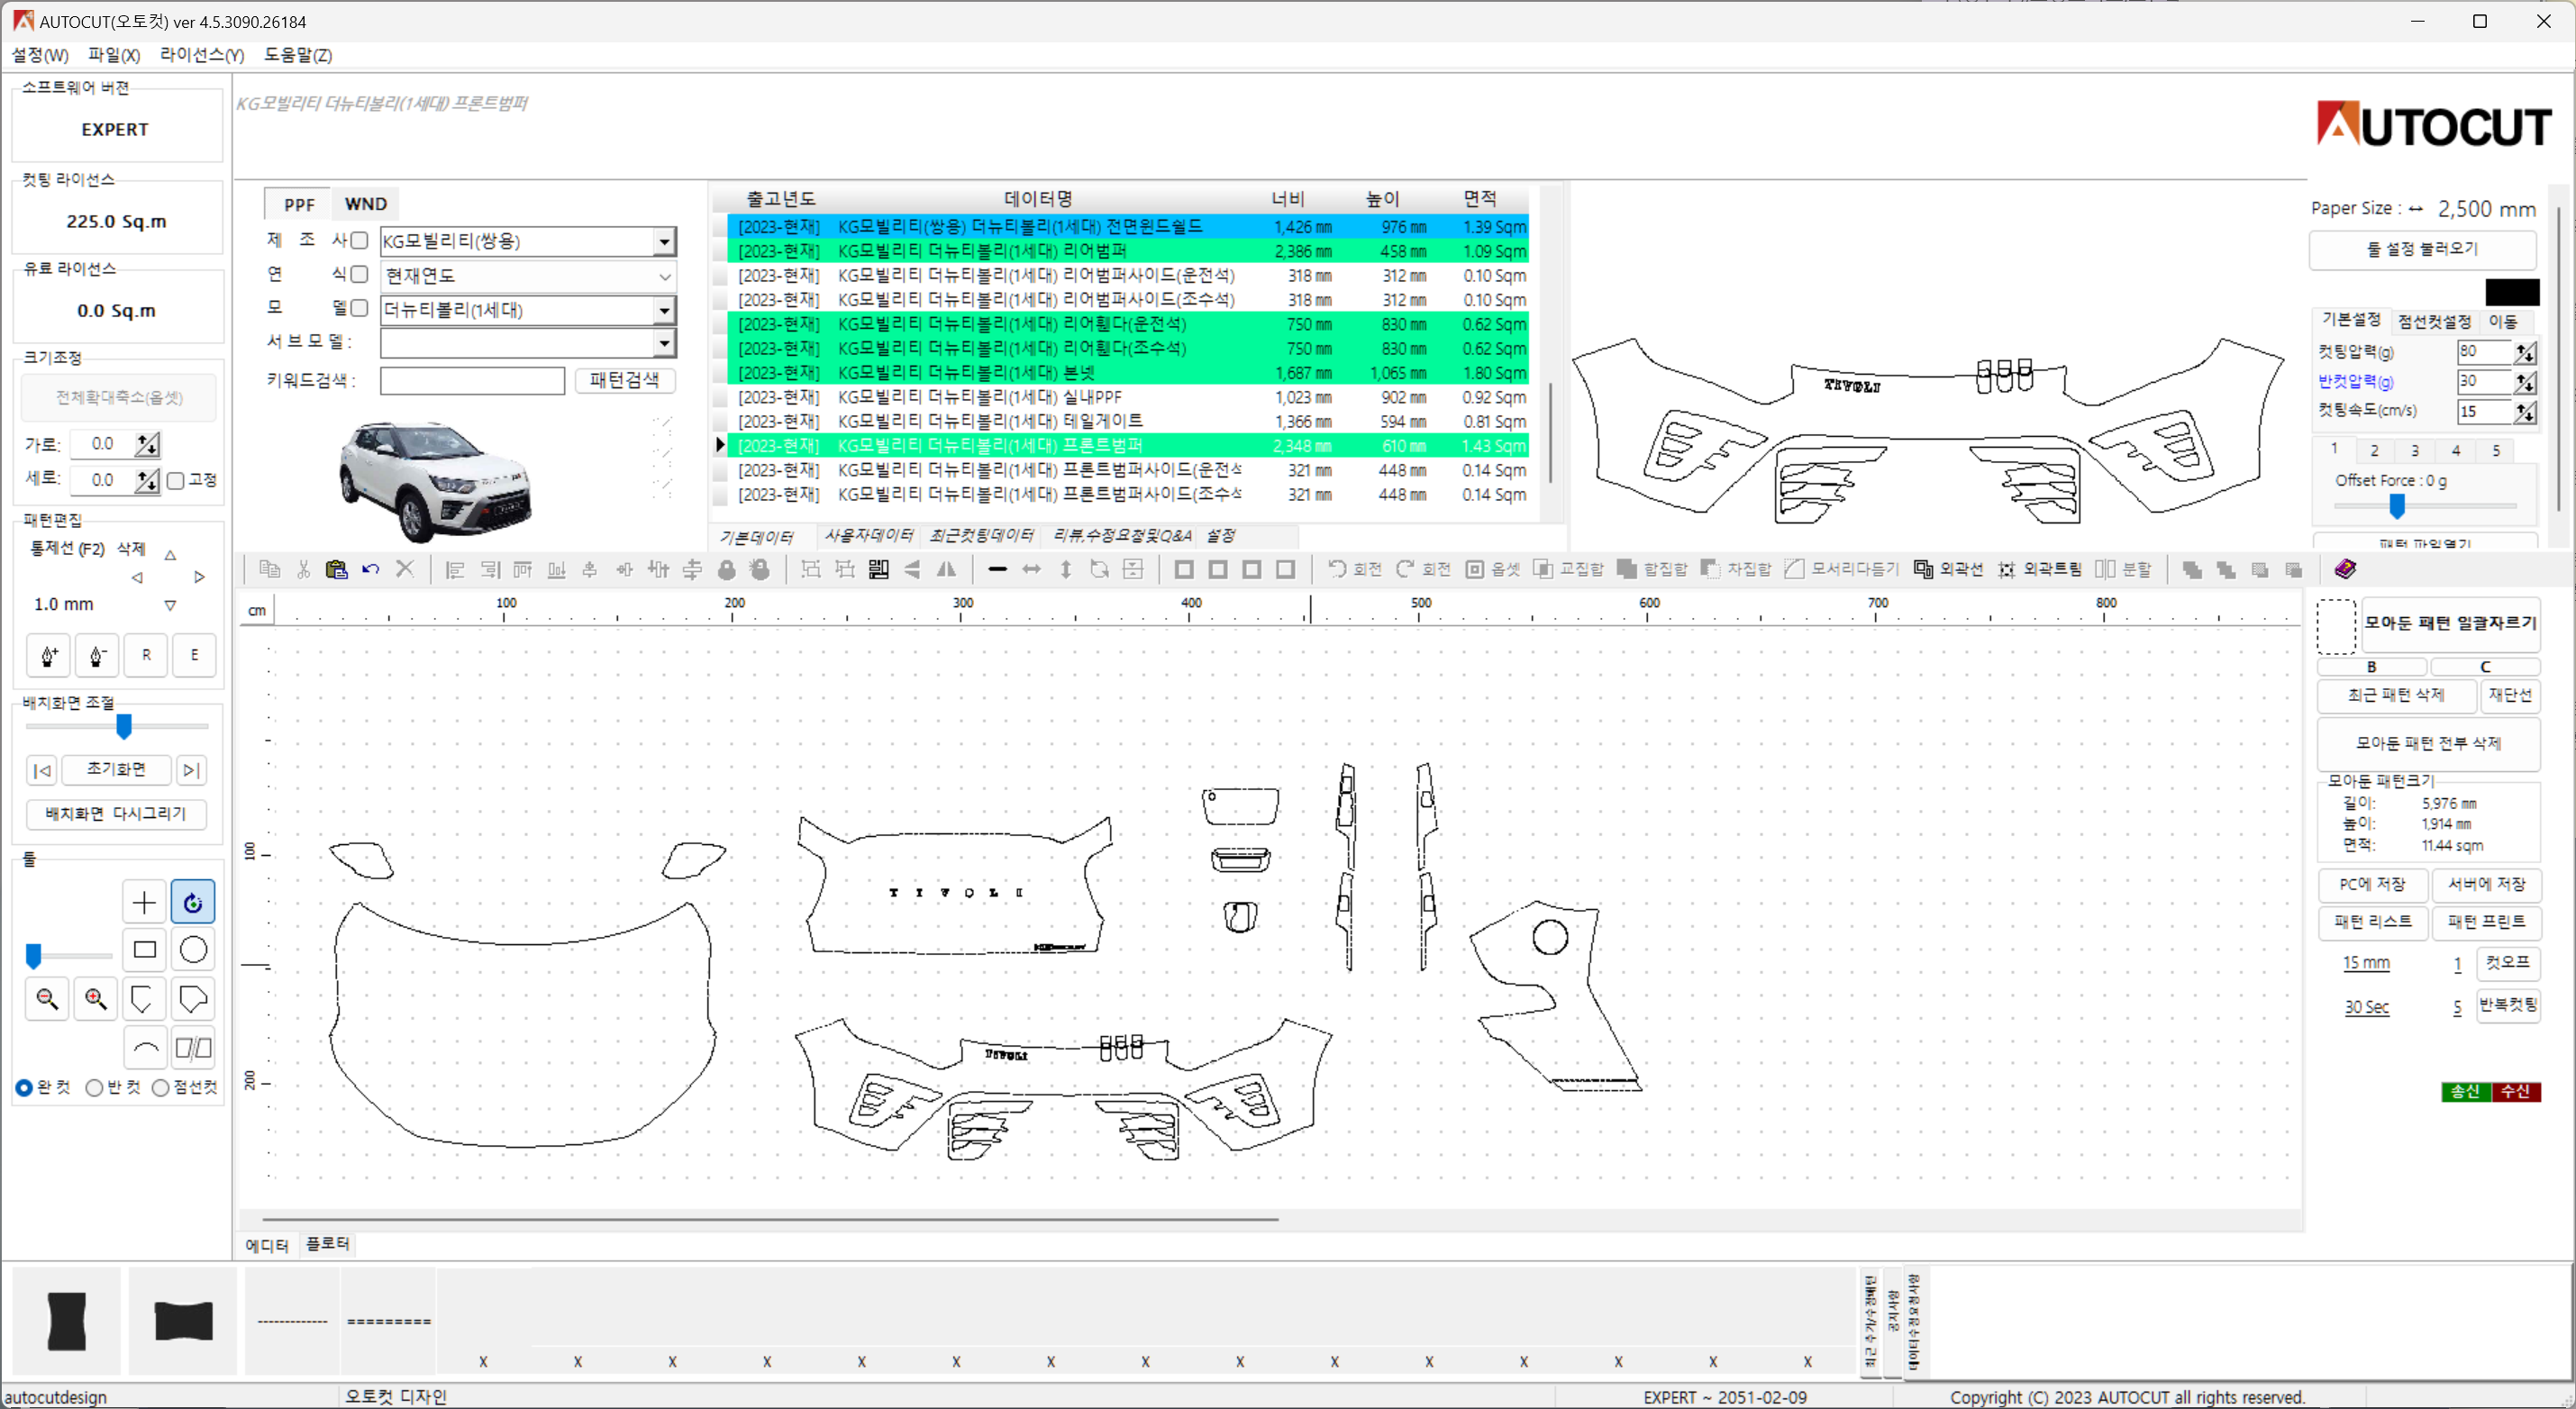
Task: Open the 파일(X) menu
Action: 114,55
